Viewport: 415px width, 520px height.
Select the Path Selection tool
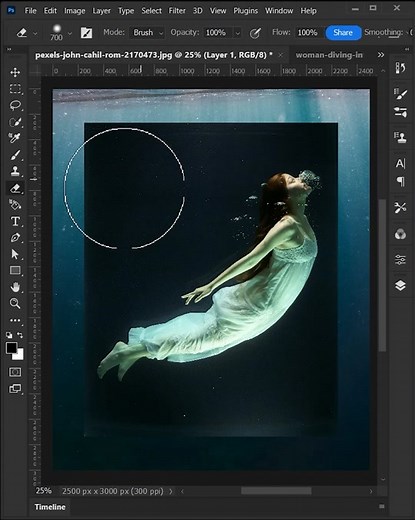pos(15,254)
